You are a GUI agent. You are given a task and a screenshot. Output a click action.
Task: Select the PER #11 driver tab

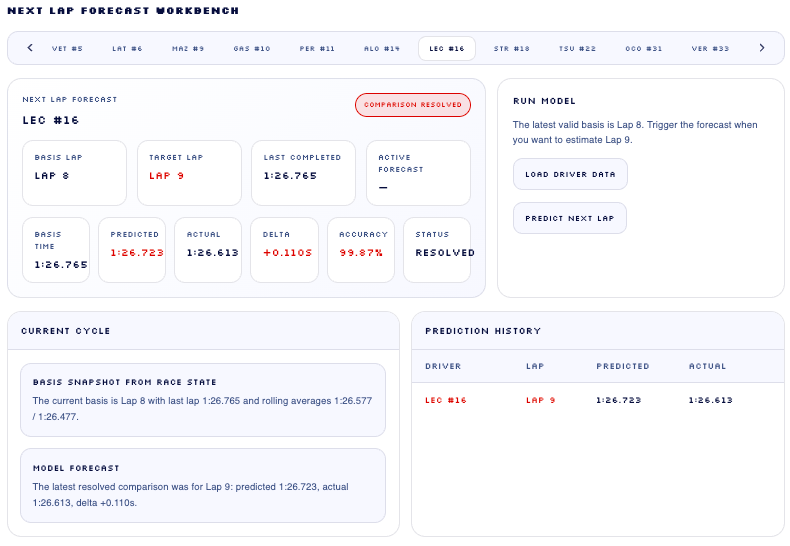[x=317, y=48]
